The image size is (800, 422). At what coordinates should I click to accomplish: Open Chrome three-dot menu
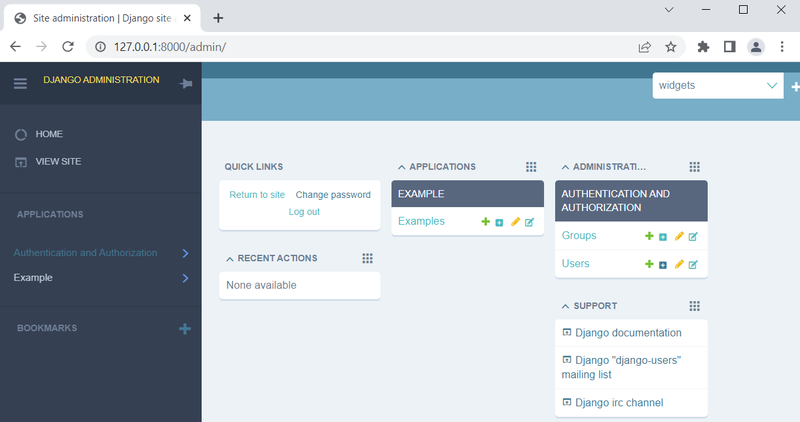click(782, 47)
